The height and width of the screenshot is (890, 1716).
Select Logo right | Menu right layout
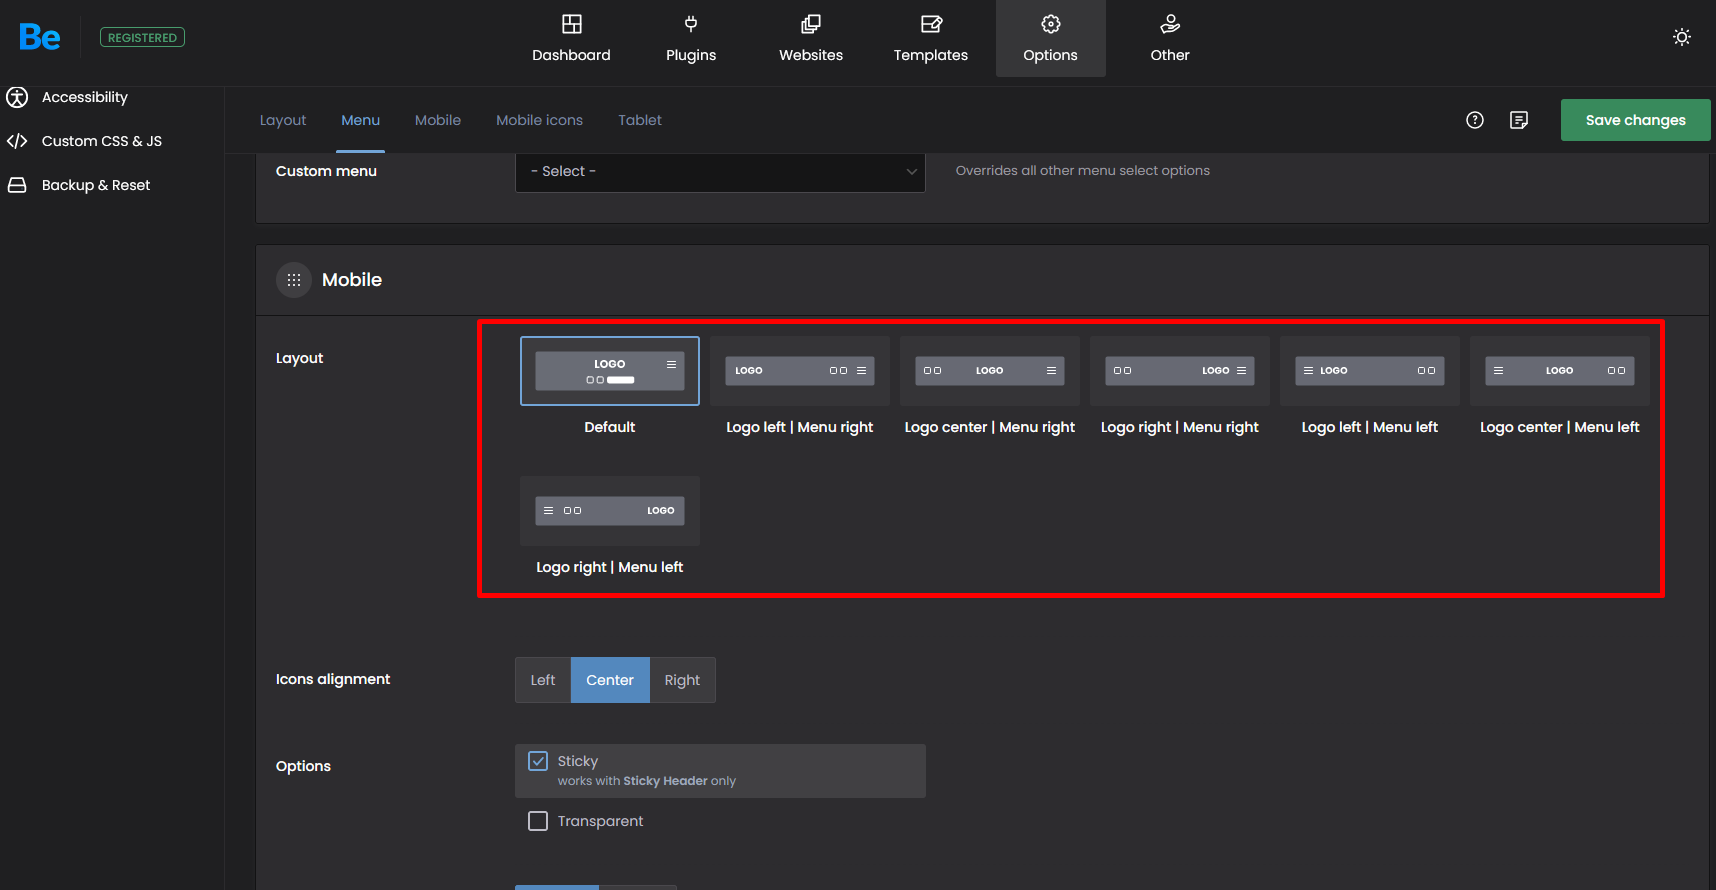pos(1180,371)
